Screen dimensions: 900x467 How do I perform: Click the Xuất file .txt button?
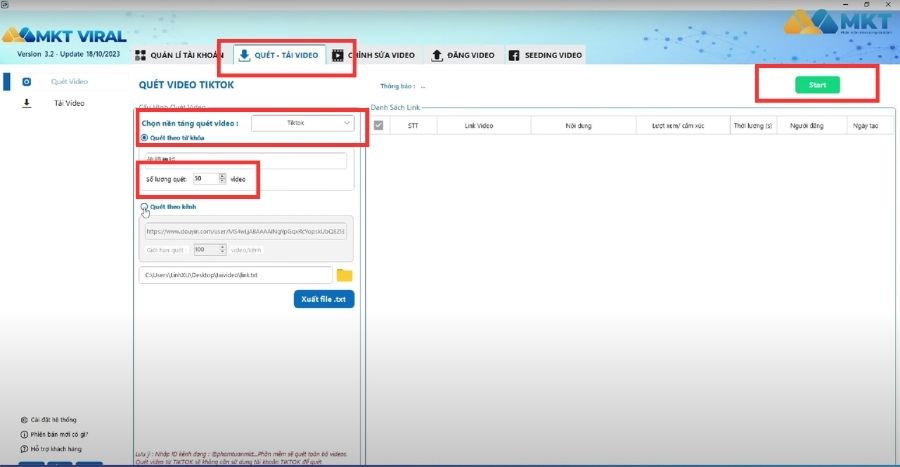pyautogui.click(x=324, y=299)
